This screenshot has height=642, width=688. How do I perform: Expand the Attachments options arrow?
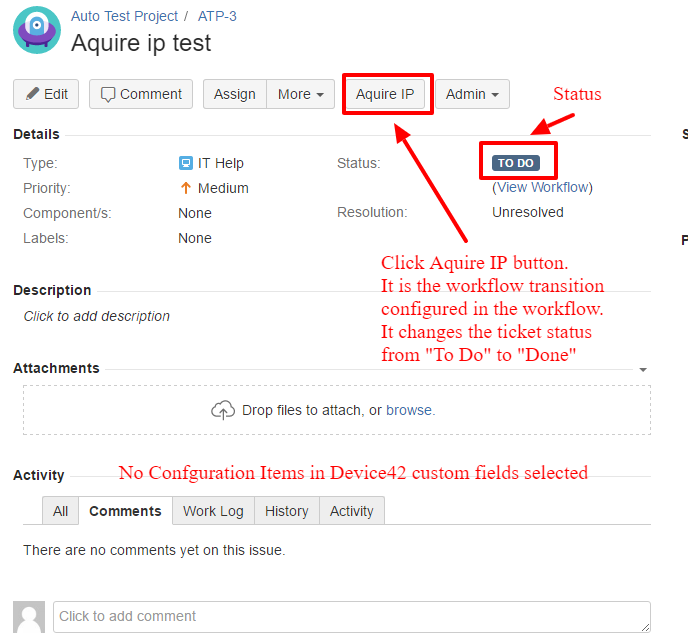[x=643, y=369]
